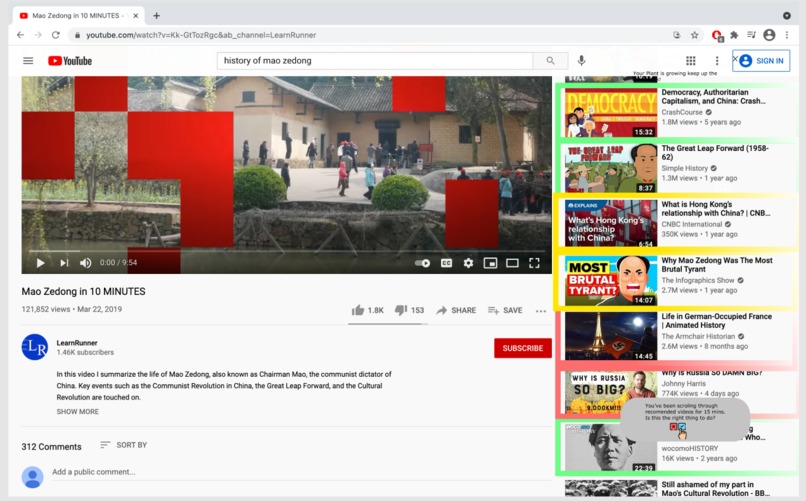Subscribe to the LearnRunner channel

pyautogui.click(x=523, y=348)
